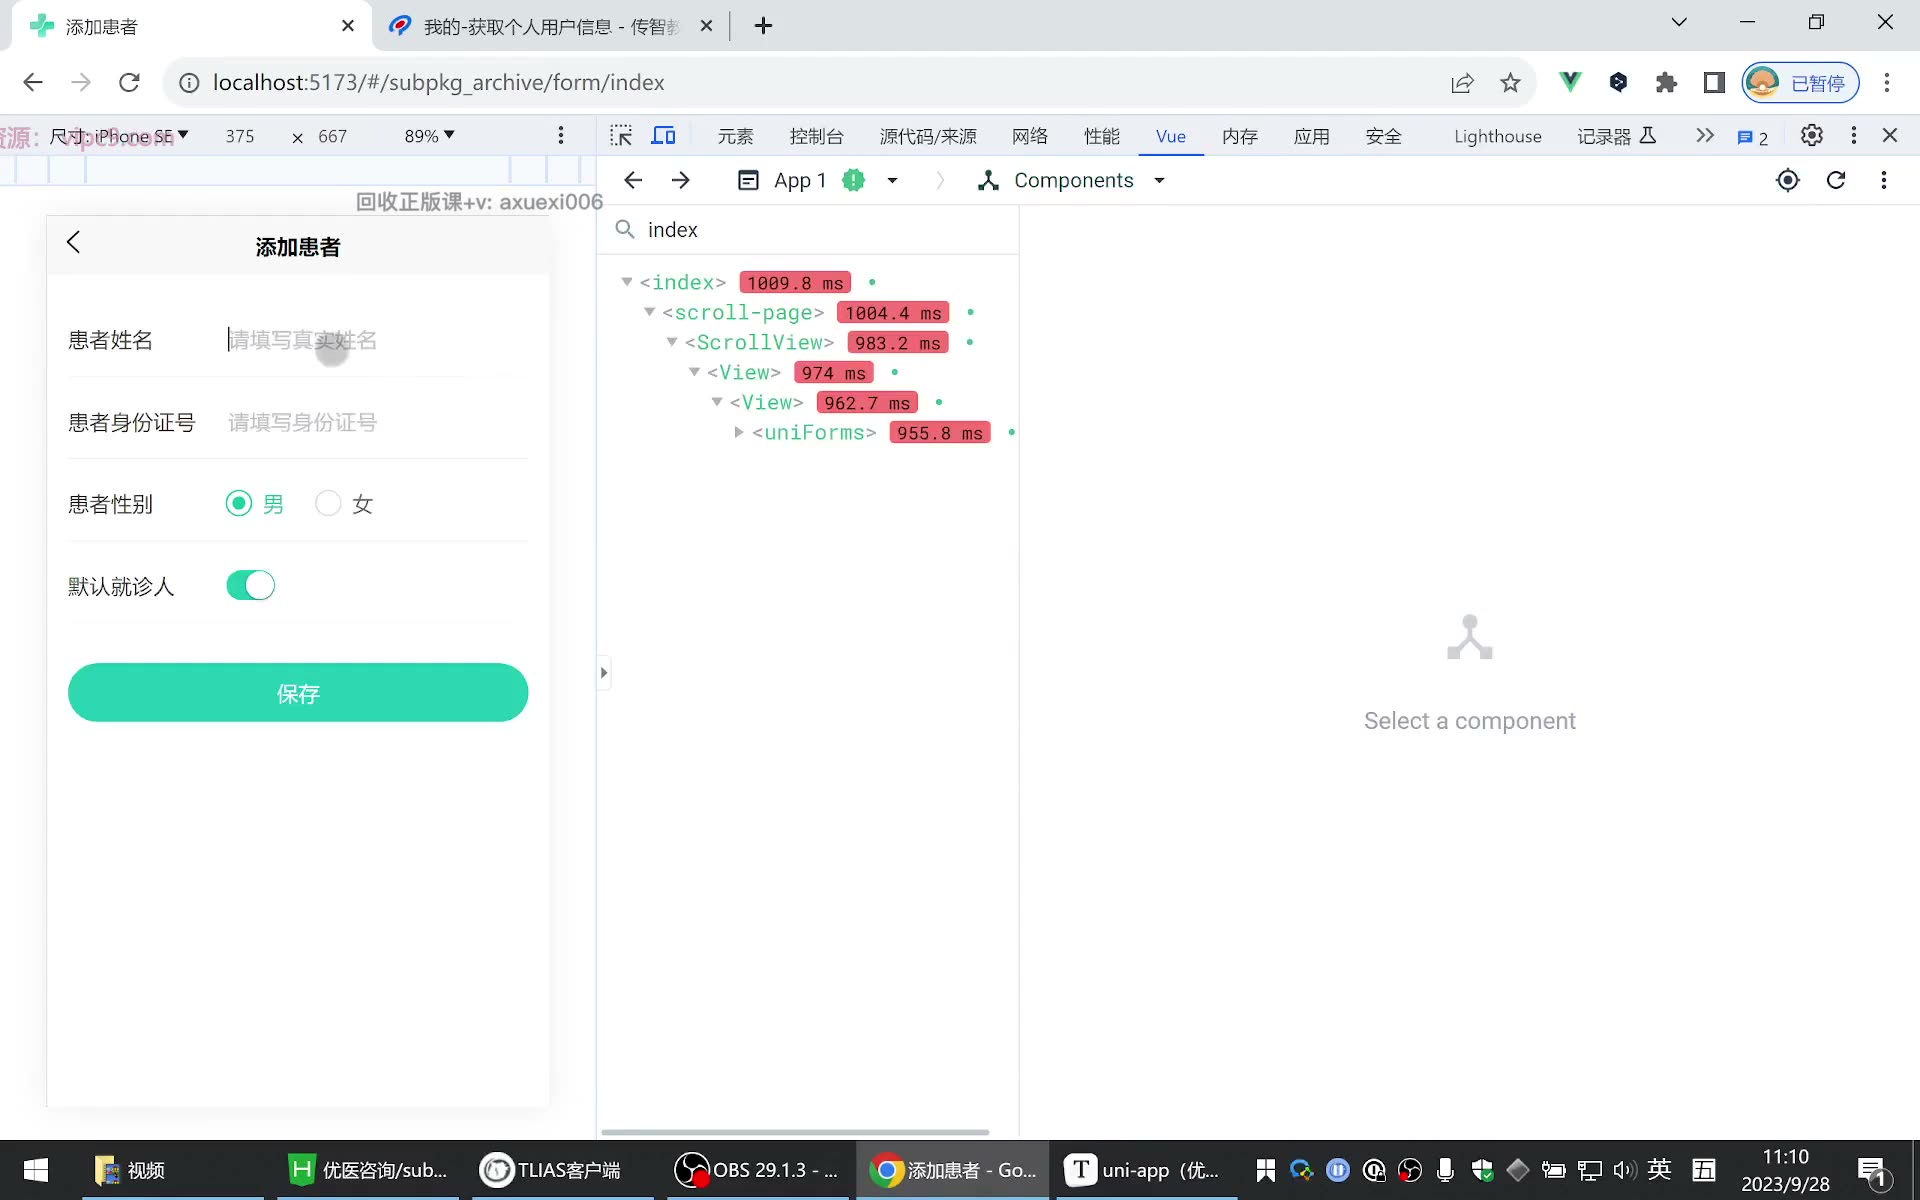The image size is (1920, 1200).
Task: Click the component search field containing index
Action: point(810,230)
